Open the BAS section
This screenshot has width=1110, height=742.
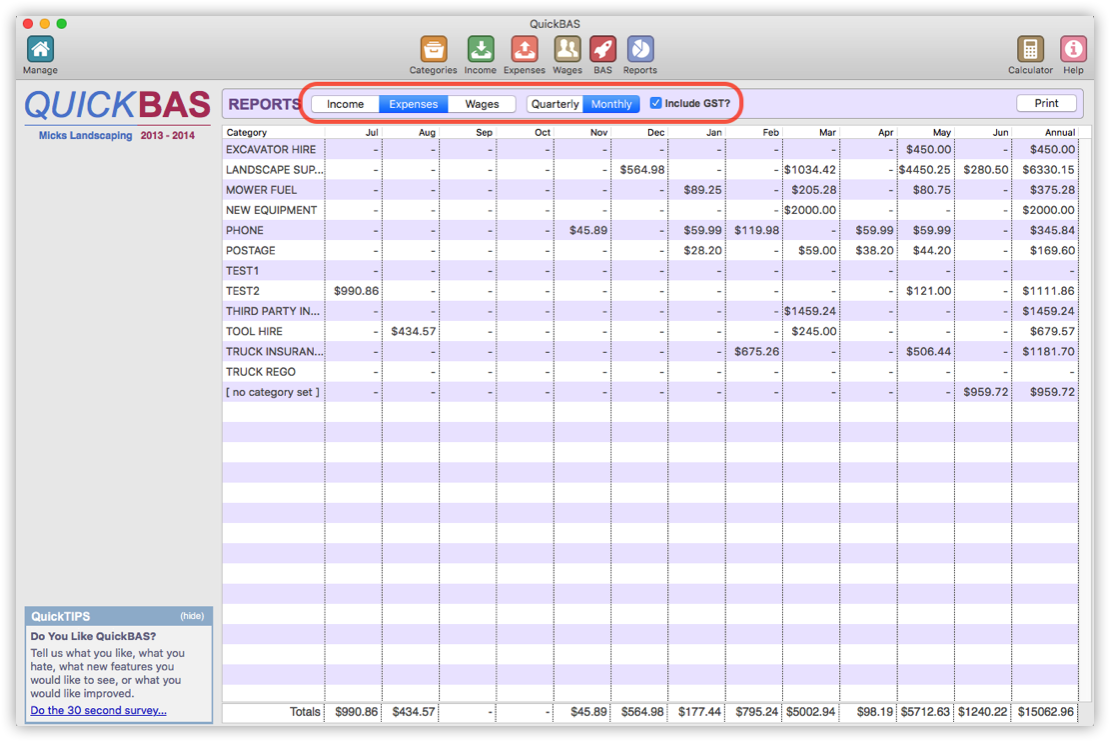pyautogui.click(x=603, y=47)
